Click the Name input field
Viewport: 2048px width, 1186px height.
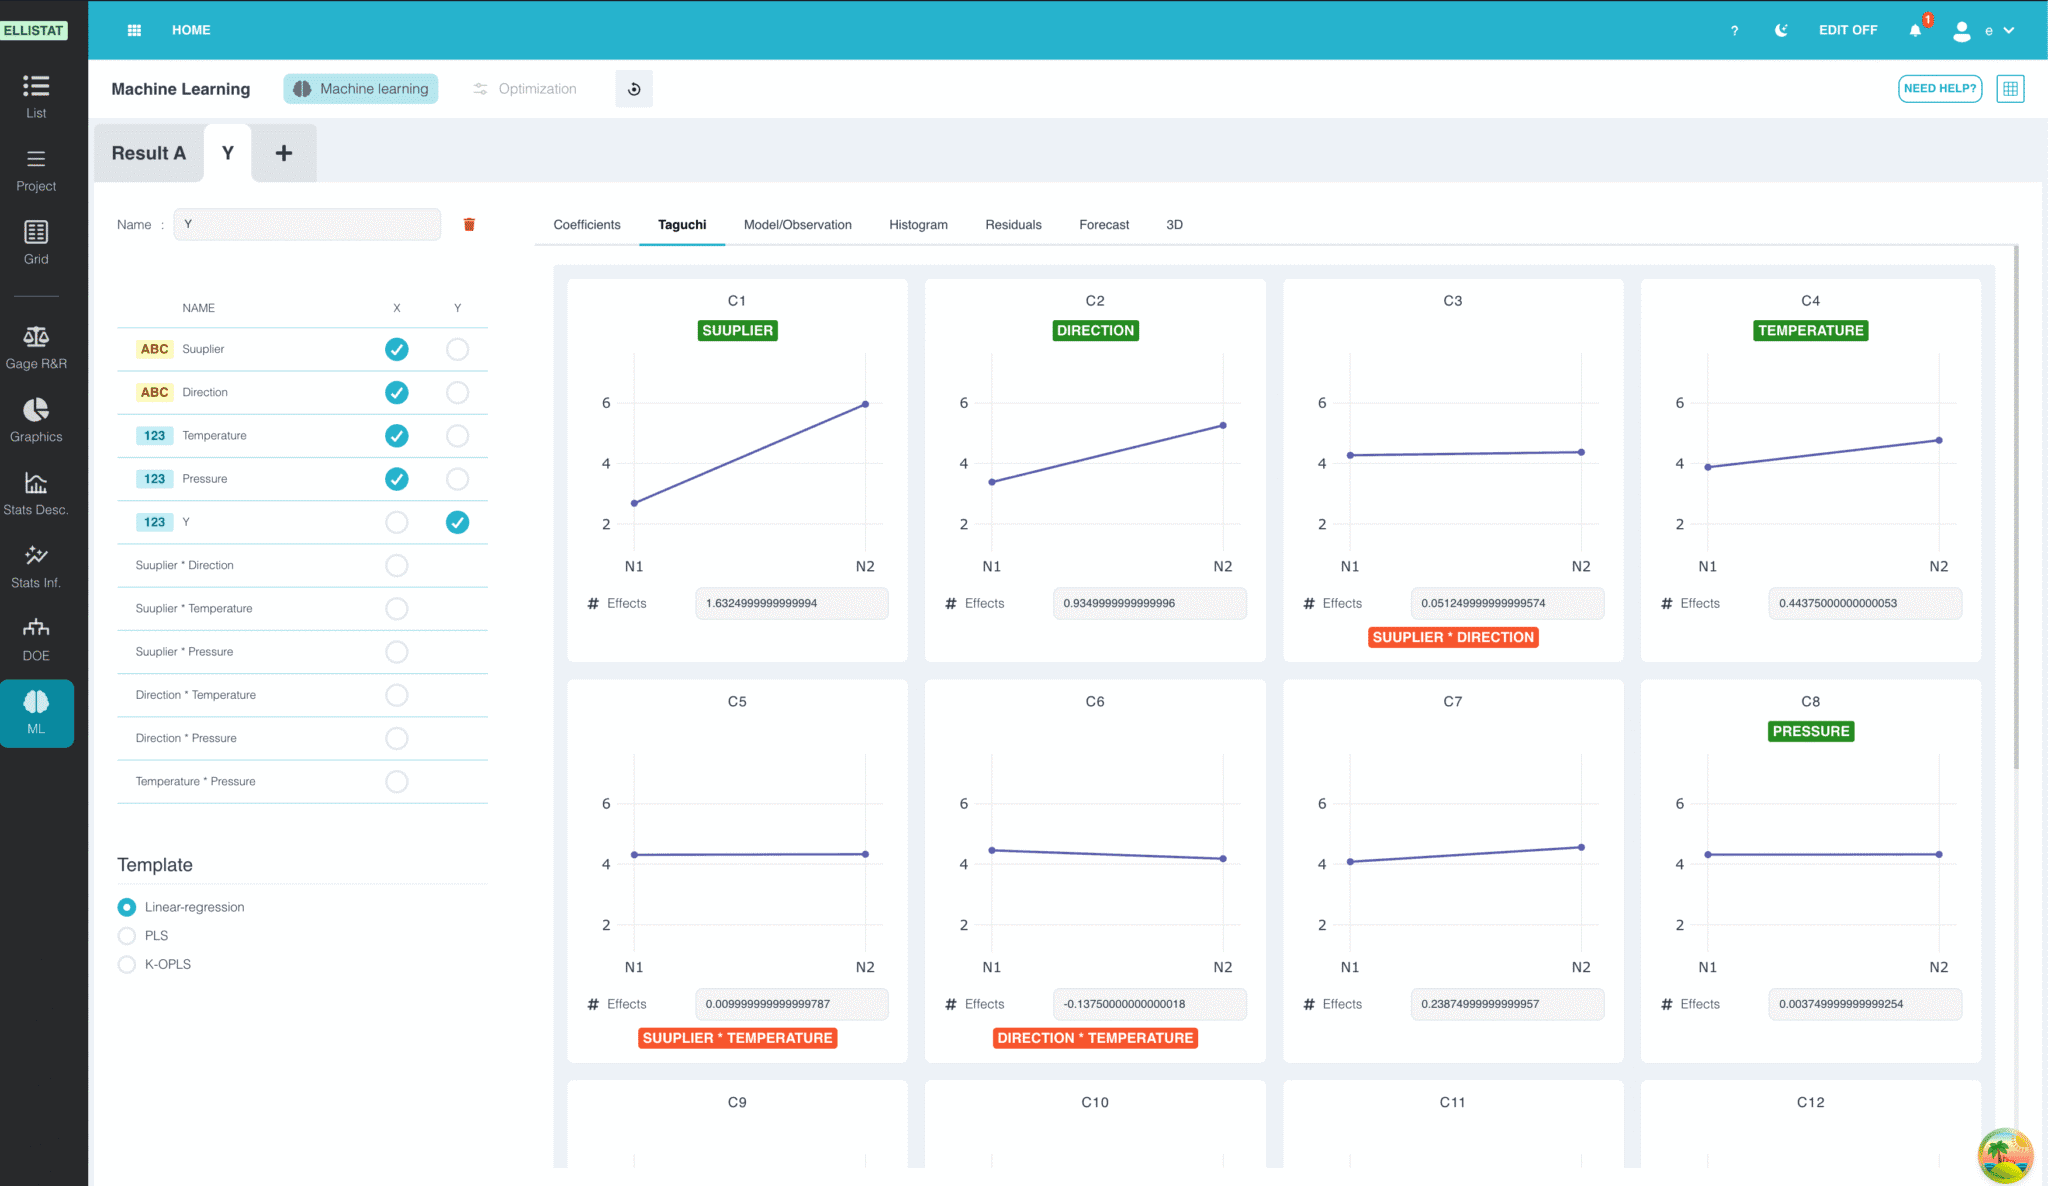pos(307,225)
